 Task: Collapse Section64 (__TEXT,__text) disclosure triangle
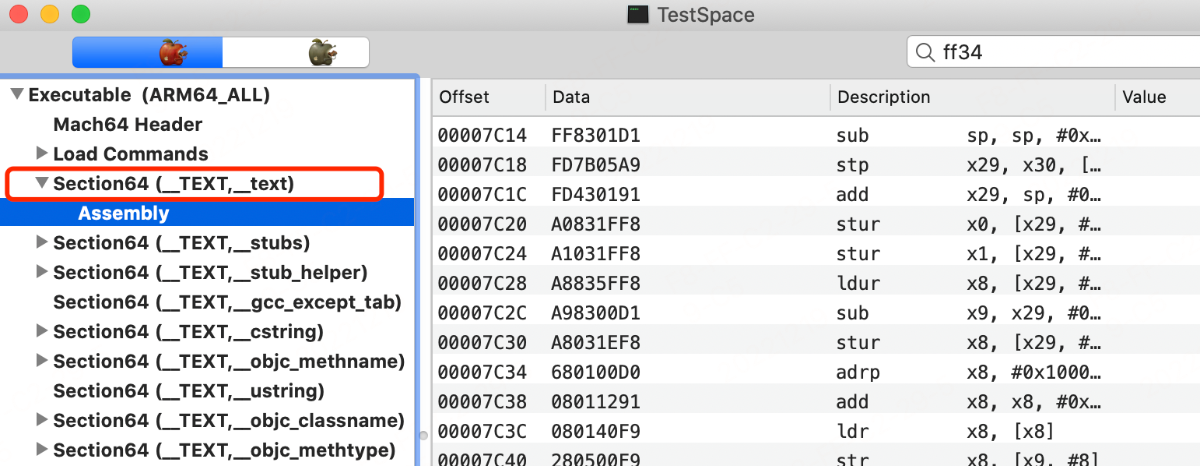pyautogui.click(x=41, y=184)
